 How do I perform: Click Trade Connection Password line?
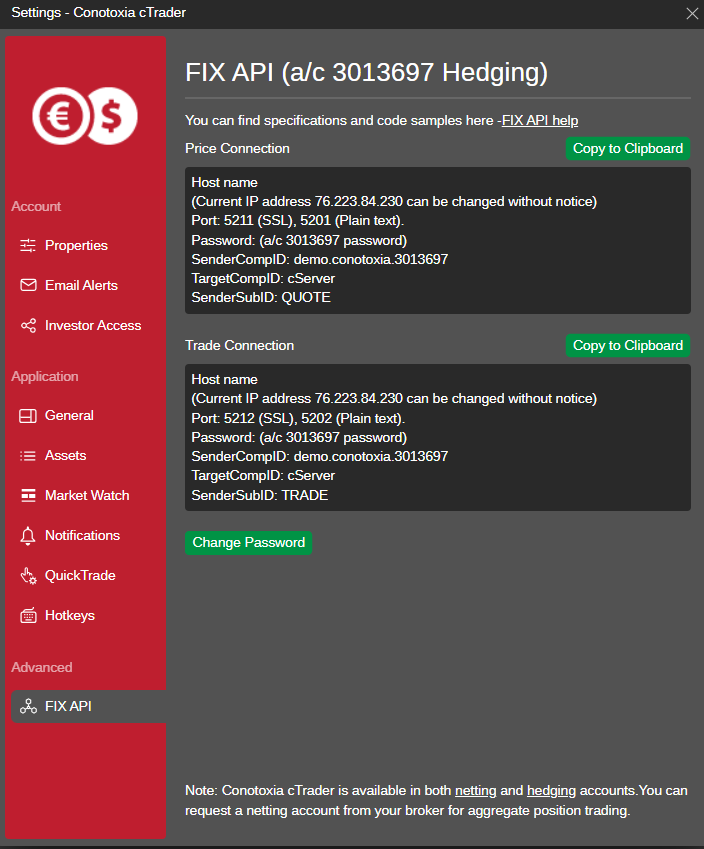tap(299, 437)
